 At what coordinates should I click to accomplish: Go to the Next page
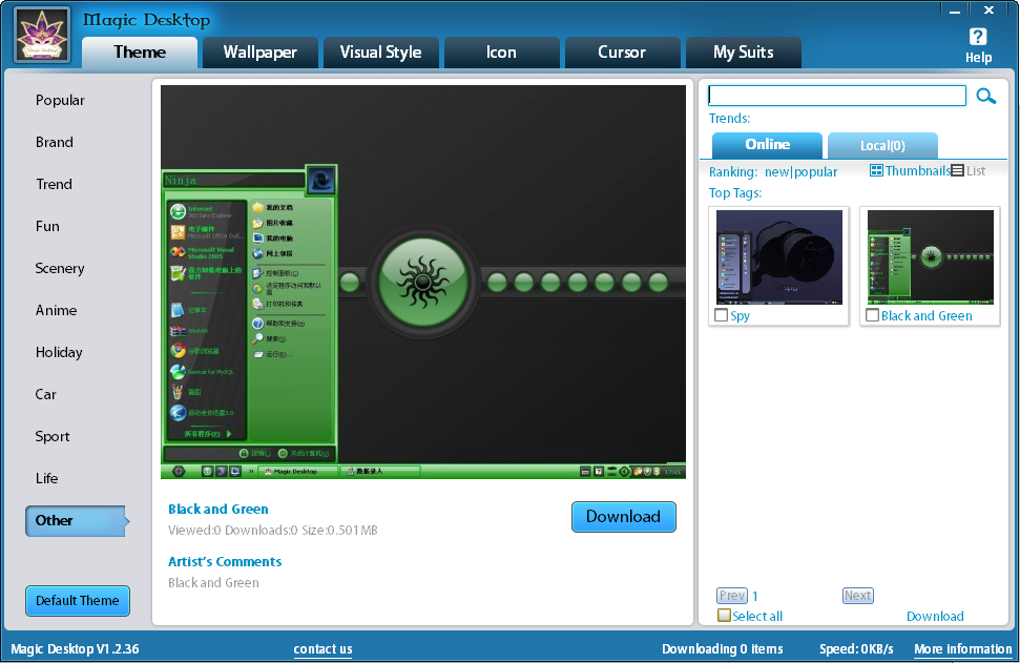tap(857, 595)
